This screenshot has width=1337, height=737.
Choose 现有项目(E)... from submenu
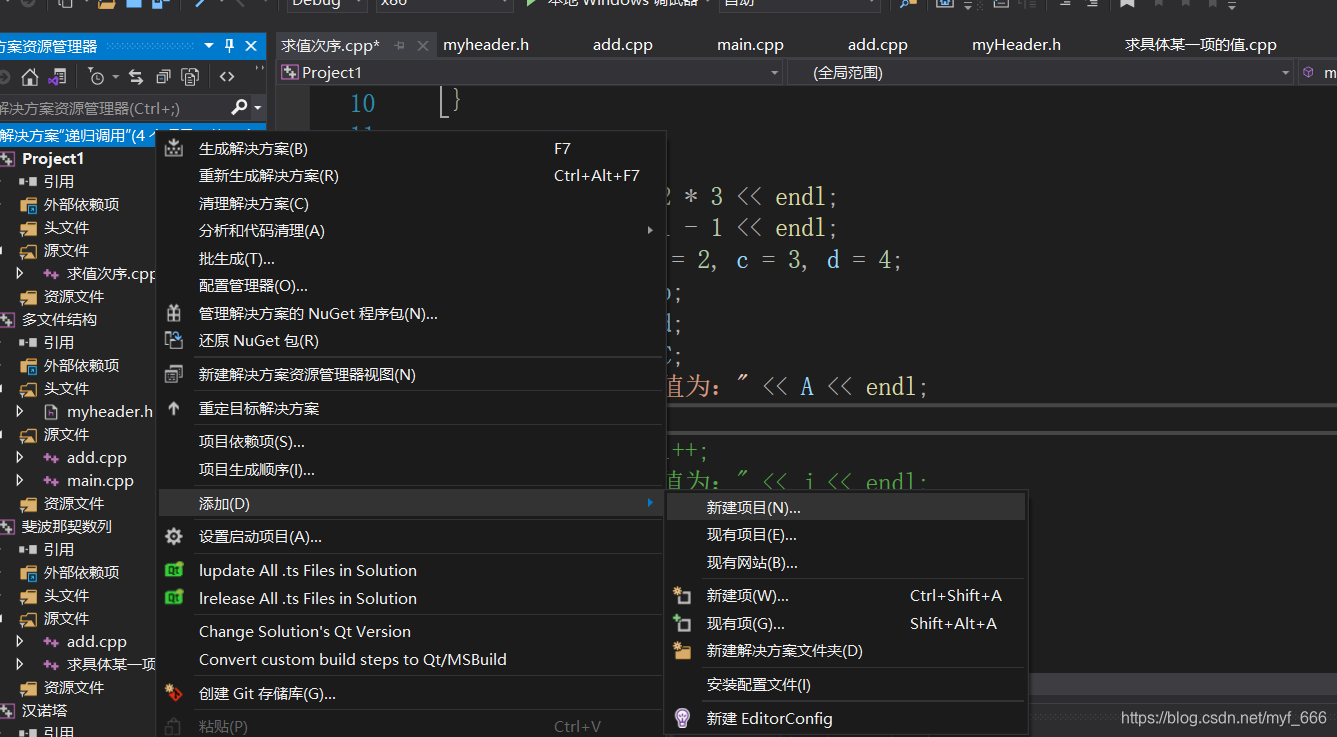pyautogui.click(x=846, y=535)
